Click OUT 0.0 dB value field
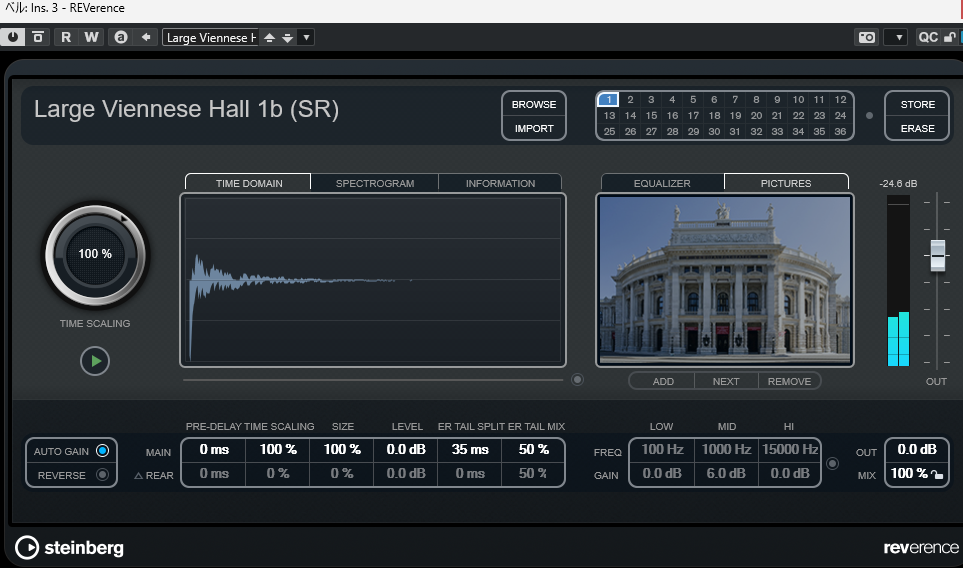Screen dimensions: 963x568 pyautogui.click(x=917, y=449)
